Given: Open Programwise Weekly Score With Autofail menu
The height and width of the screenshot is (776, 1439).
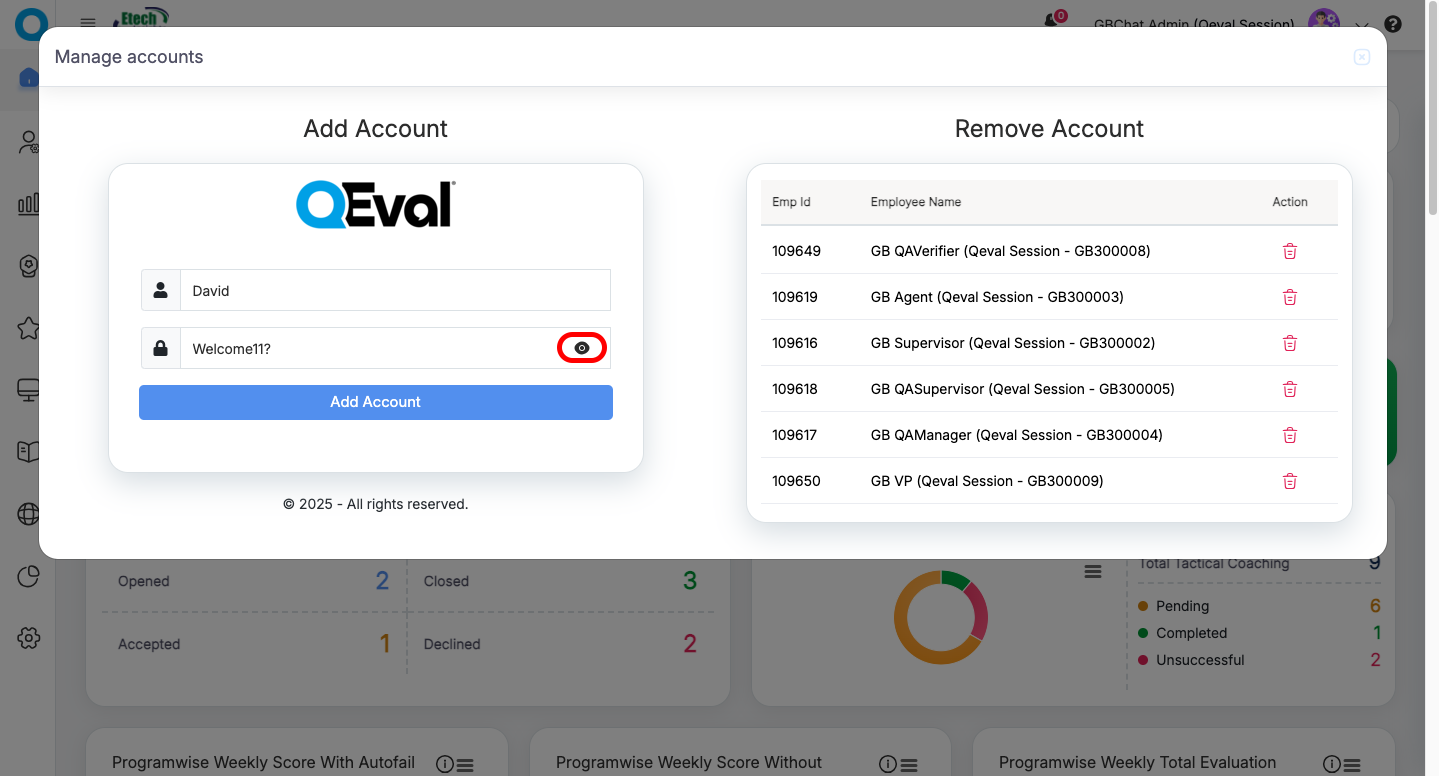Looking at the screenshot, I should (465, 764).
